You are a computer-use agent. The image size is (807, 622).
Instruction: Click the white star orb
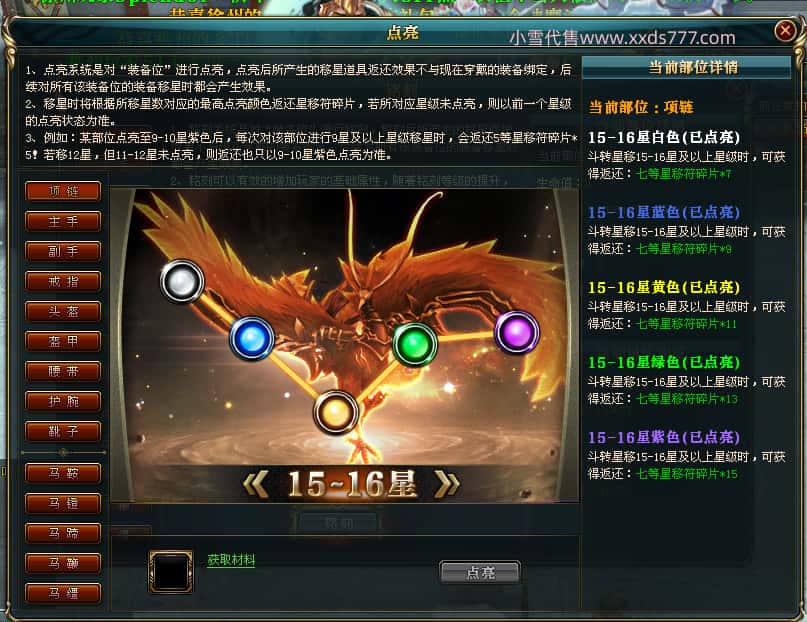point(182,281)
